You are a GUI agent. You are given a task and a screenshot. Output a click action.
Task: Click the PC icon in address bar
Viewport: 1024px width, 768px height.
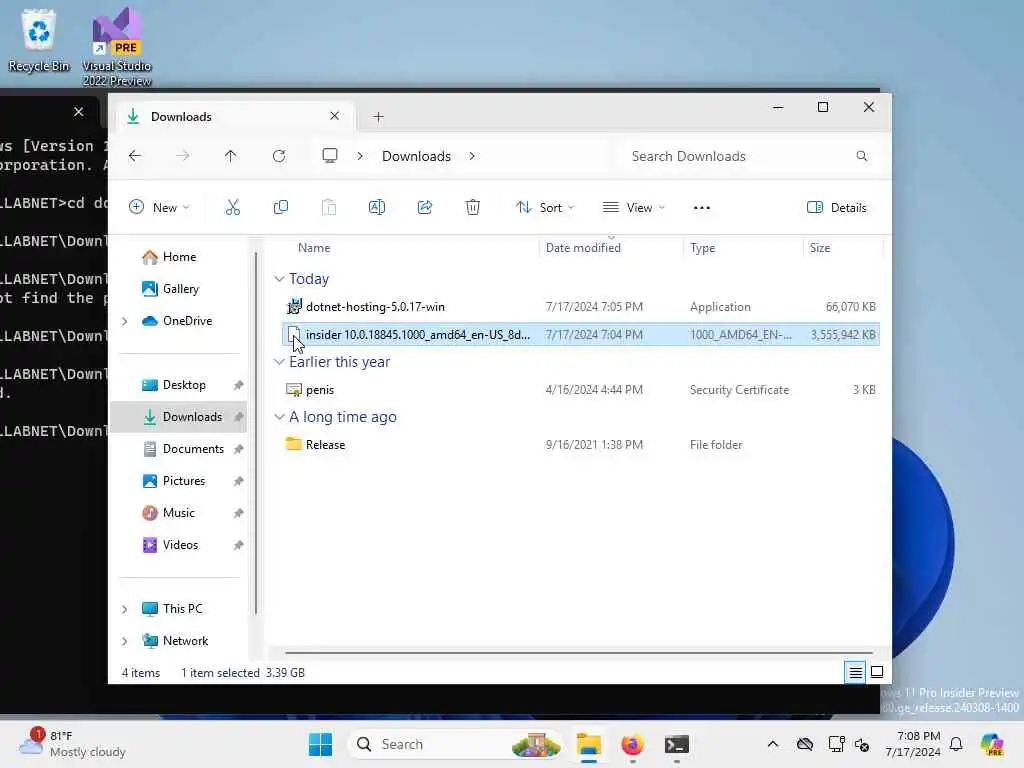point(330,156)
